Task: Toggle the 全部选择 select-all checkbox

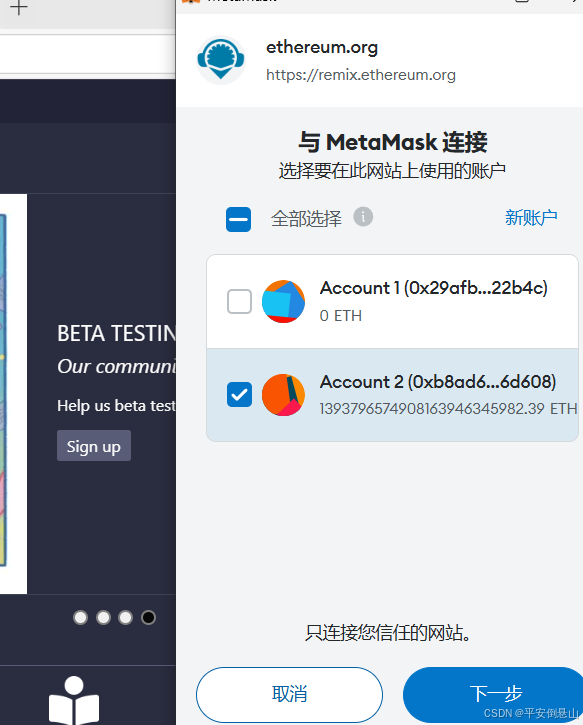Action: click(x=239, y=219)
